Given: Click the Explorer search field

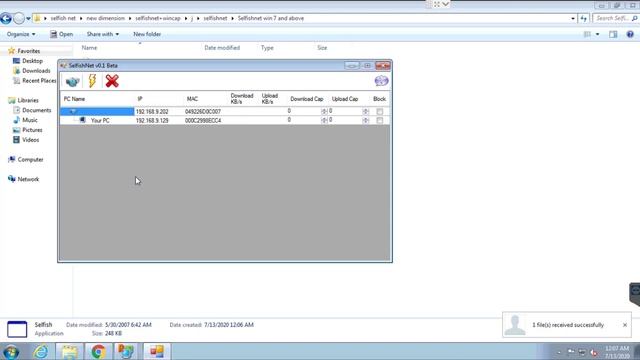Looking at the screenshot, I should click(x=616, y=18).
